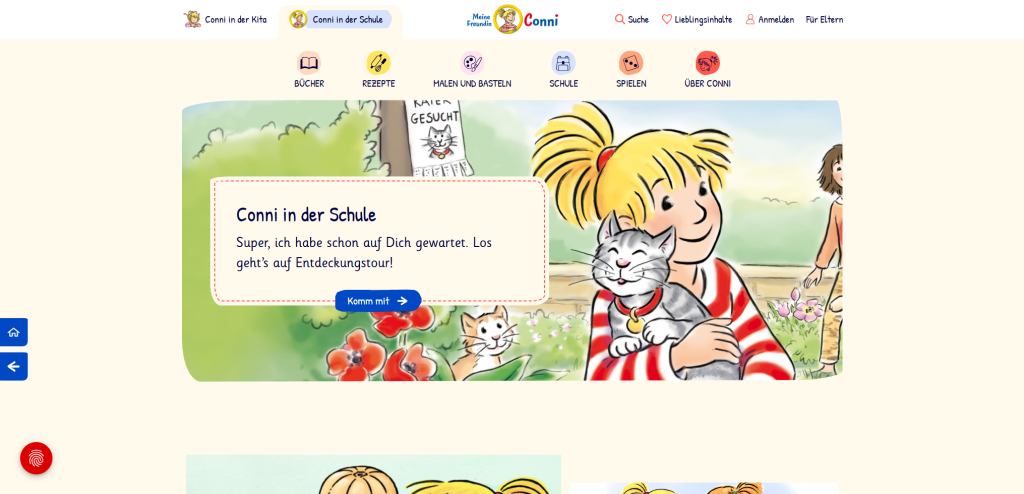Open the Über Conni icon
Screen dimensions: 1024x494
tap(707, 63)
